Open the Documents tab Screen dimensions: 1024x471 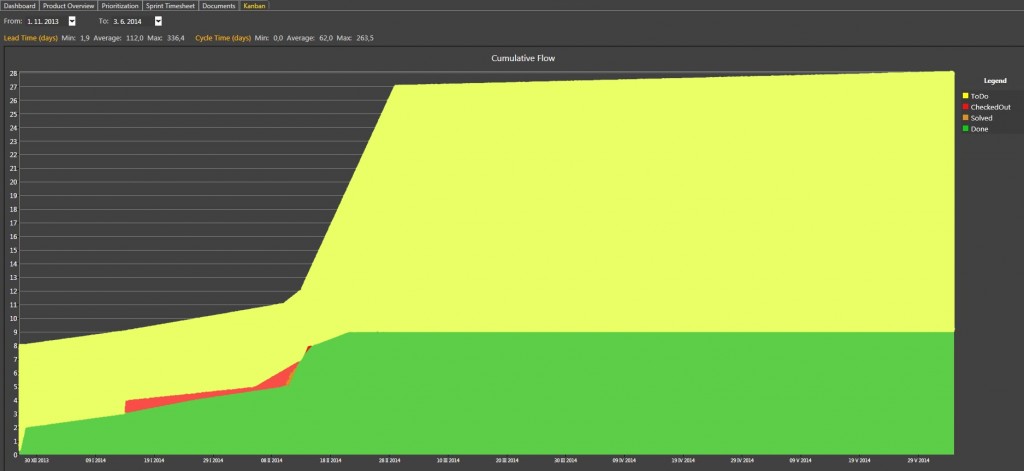[219, 5]
